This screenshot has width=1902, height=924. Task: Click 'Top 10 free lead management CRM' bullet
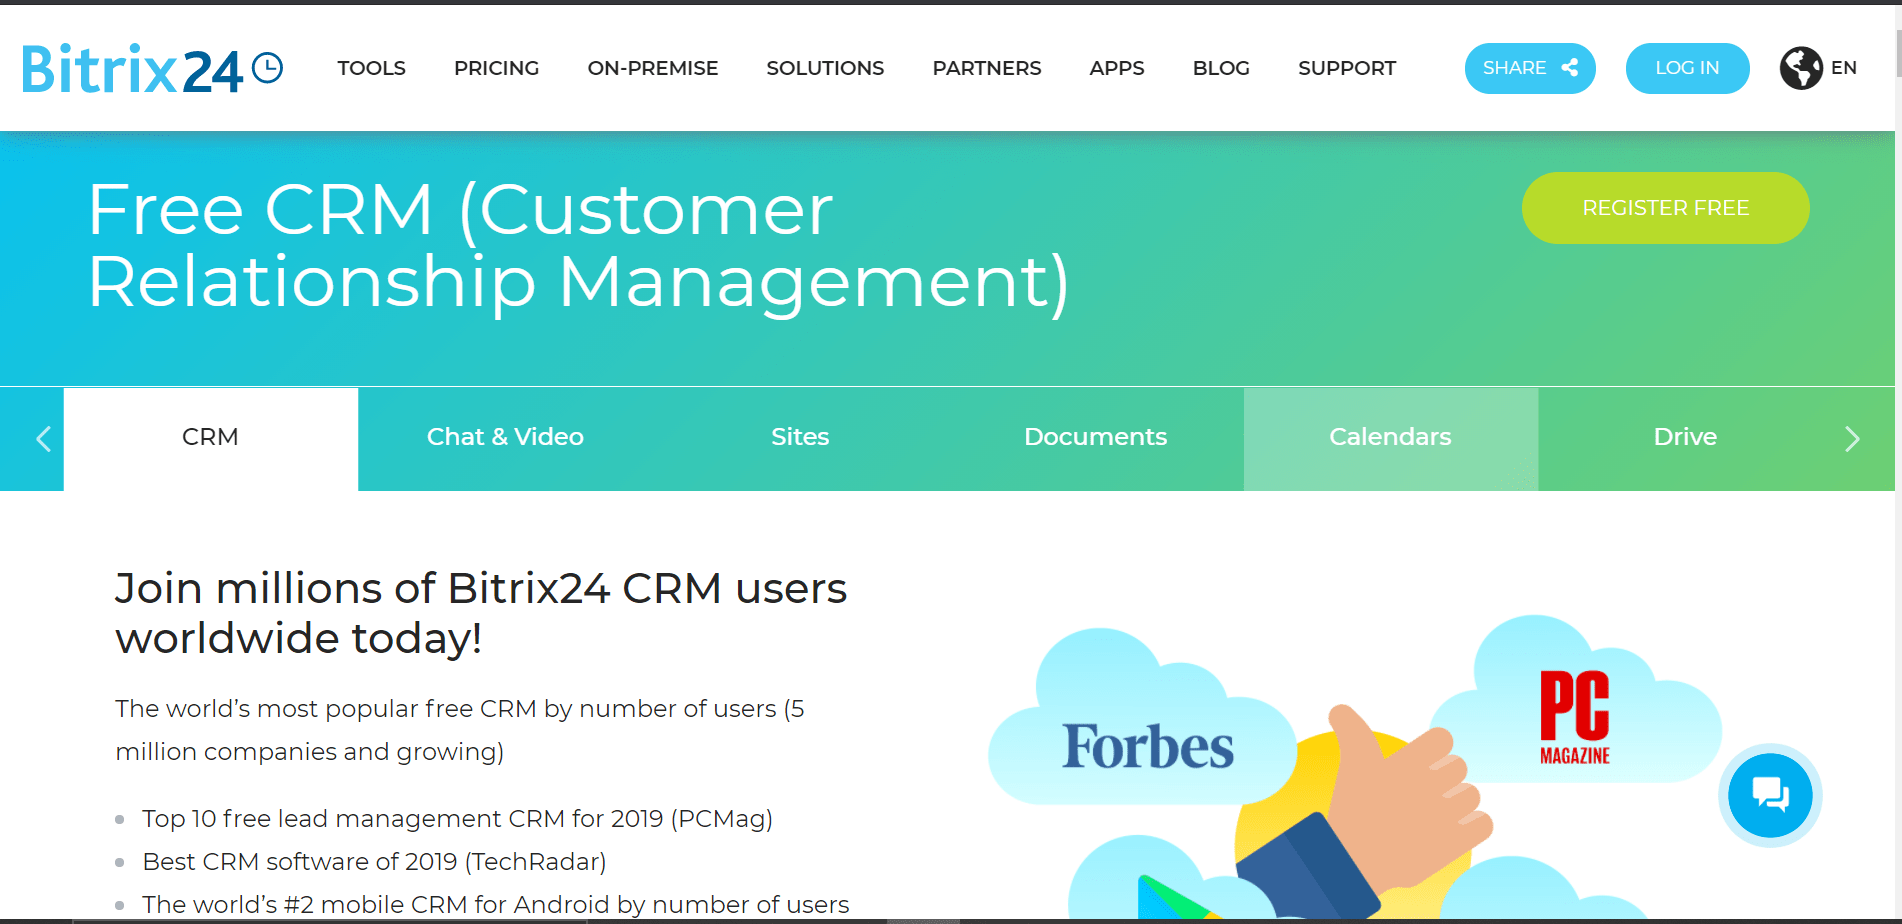coord(457,819)
